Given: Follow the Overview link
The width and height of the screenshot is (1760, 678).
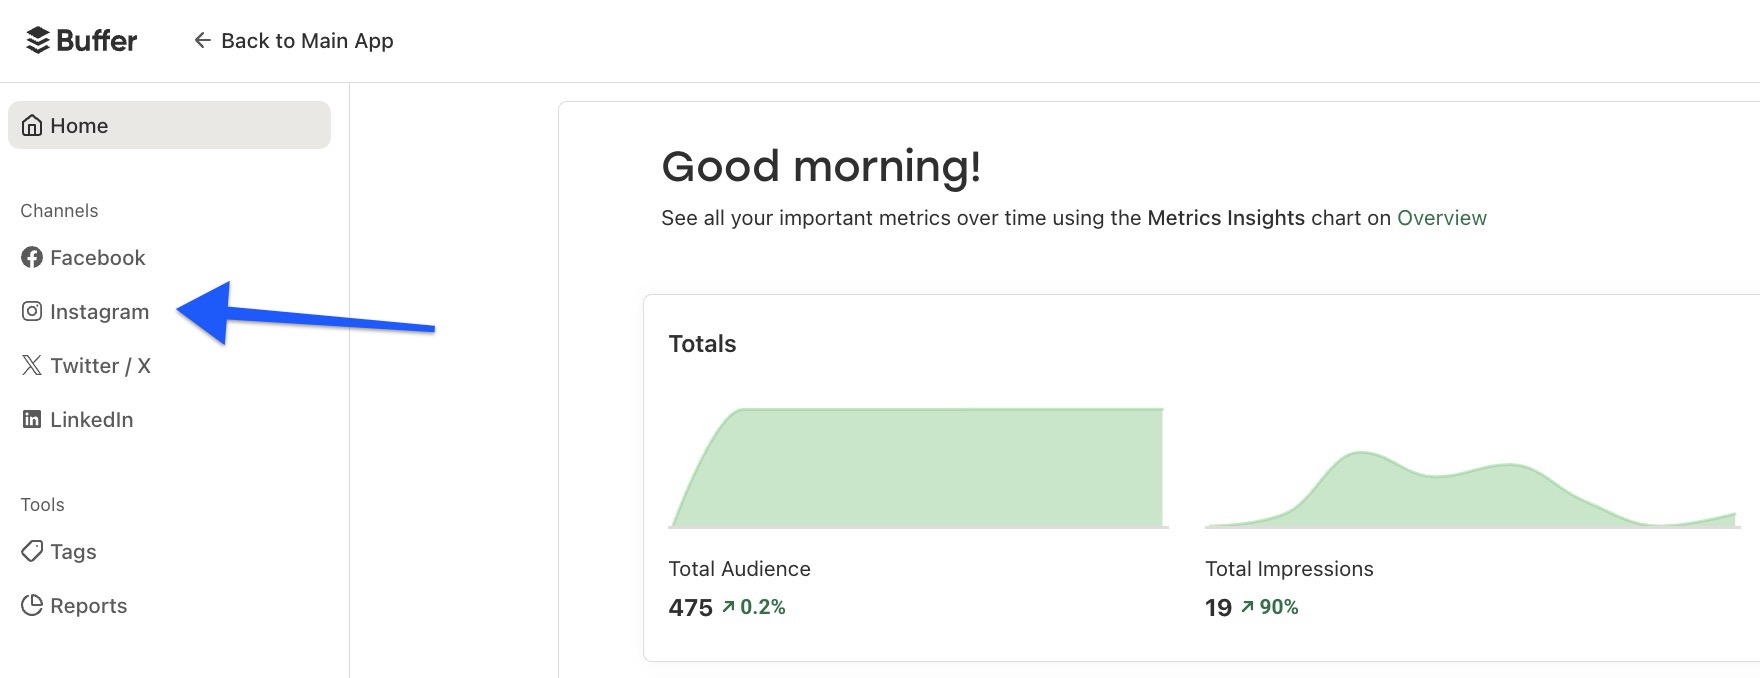Looking at the screenshot, I should [x=1441, y=218].
